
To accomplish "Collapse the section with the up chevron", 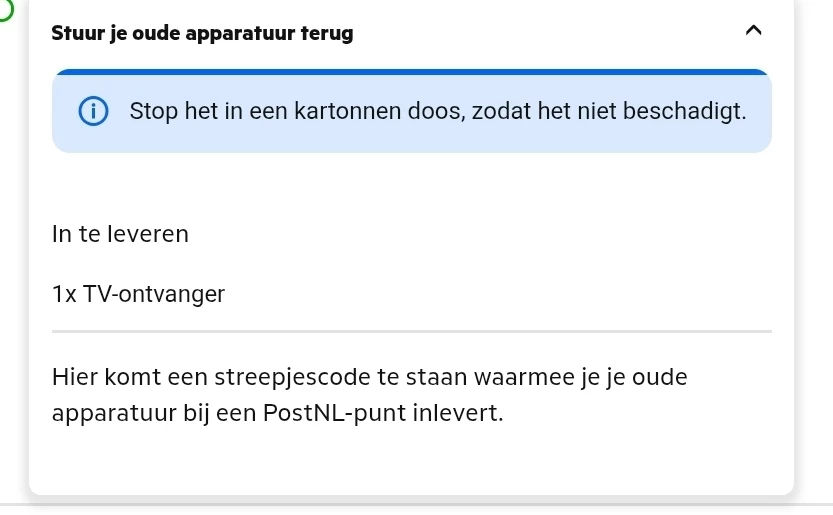I will [754, 31].
